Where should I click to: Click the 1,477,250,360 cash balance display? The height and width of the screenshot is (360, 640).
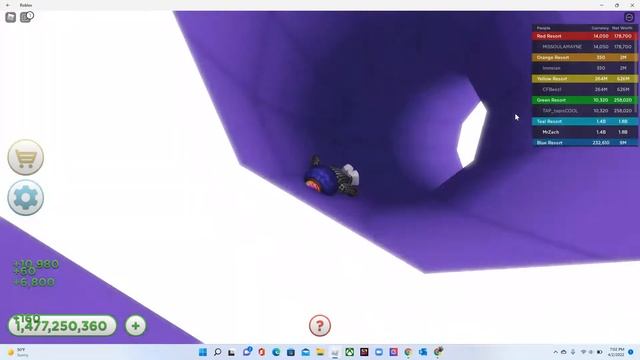point(62,326)
